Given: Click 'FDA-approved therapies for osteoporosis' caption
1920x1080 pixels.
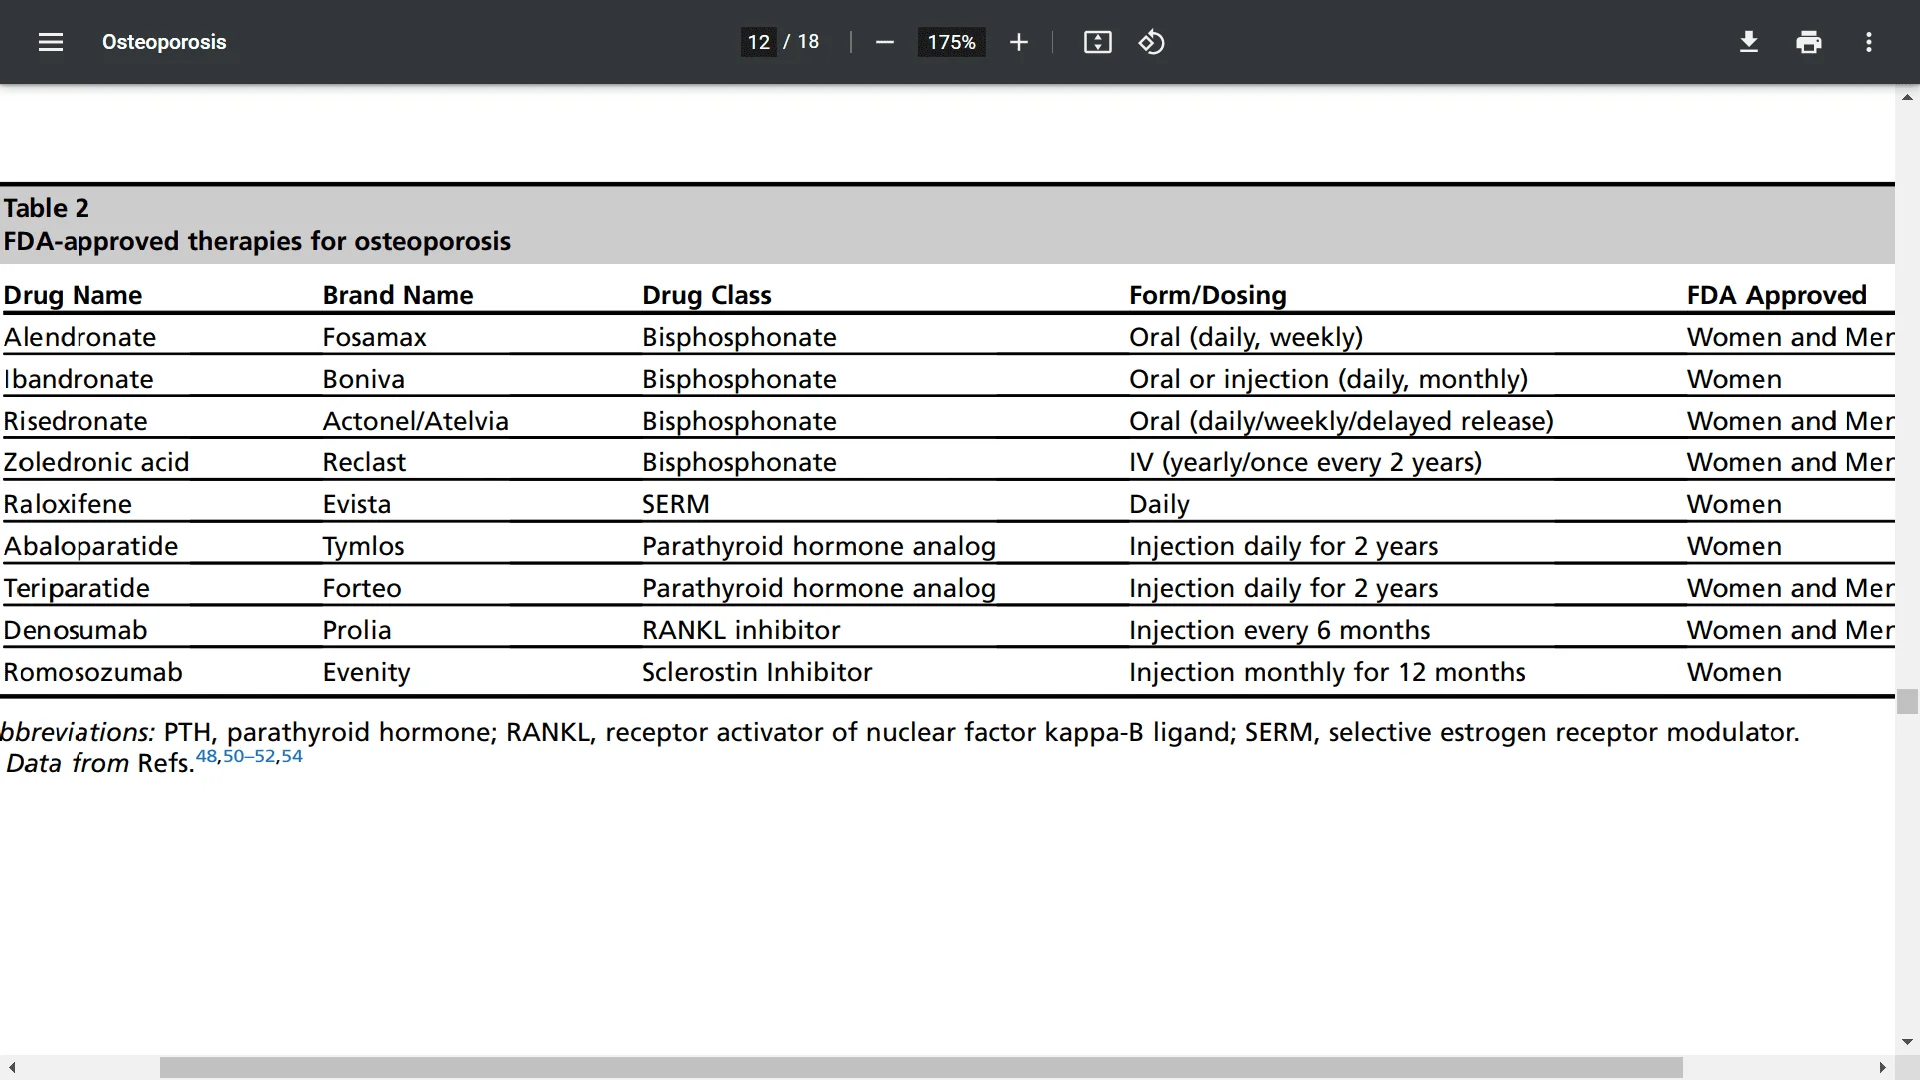Looking at the screenshot, I should [257, 241].
